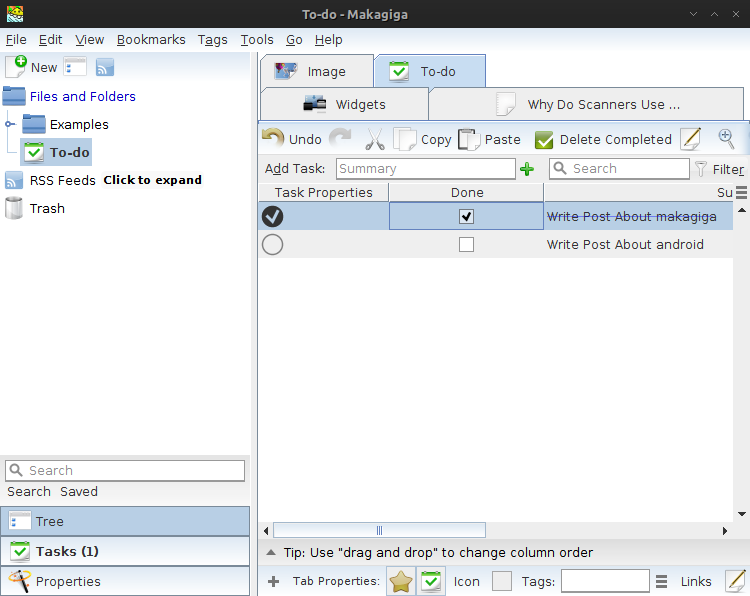Open the tree view icon next to New
This screenshot has height=596, width=750.
coord(75,67)
